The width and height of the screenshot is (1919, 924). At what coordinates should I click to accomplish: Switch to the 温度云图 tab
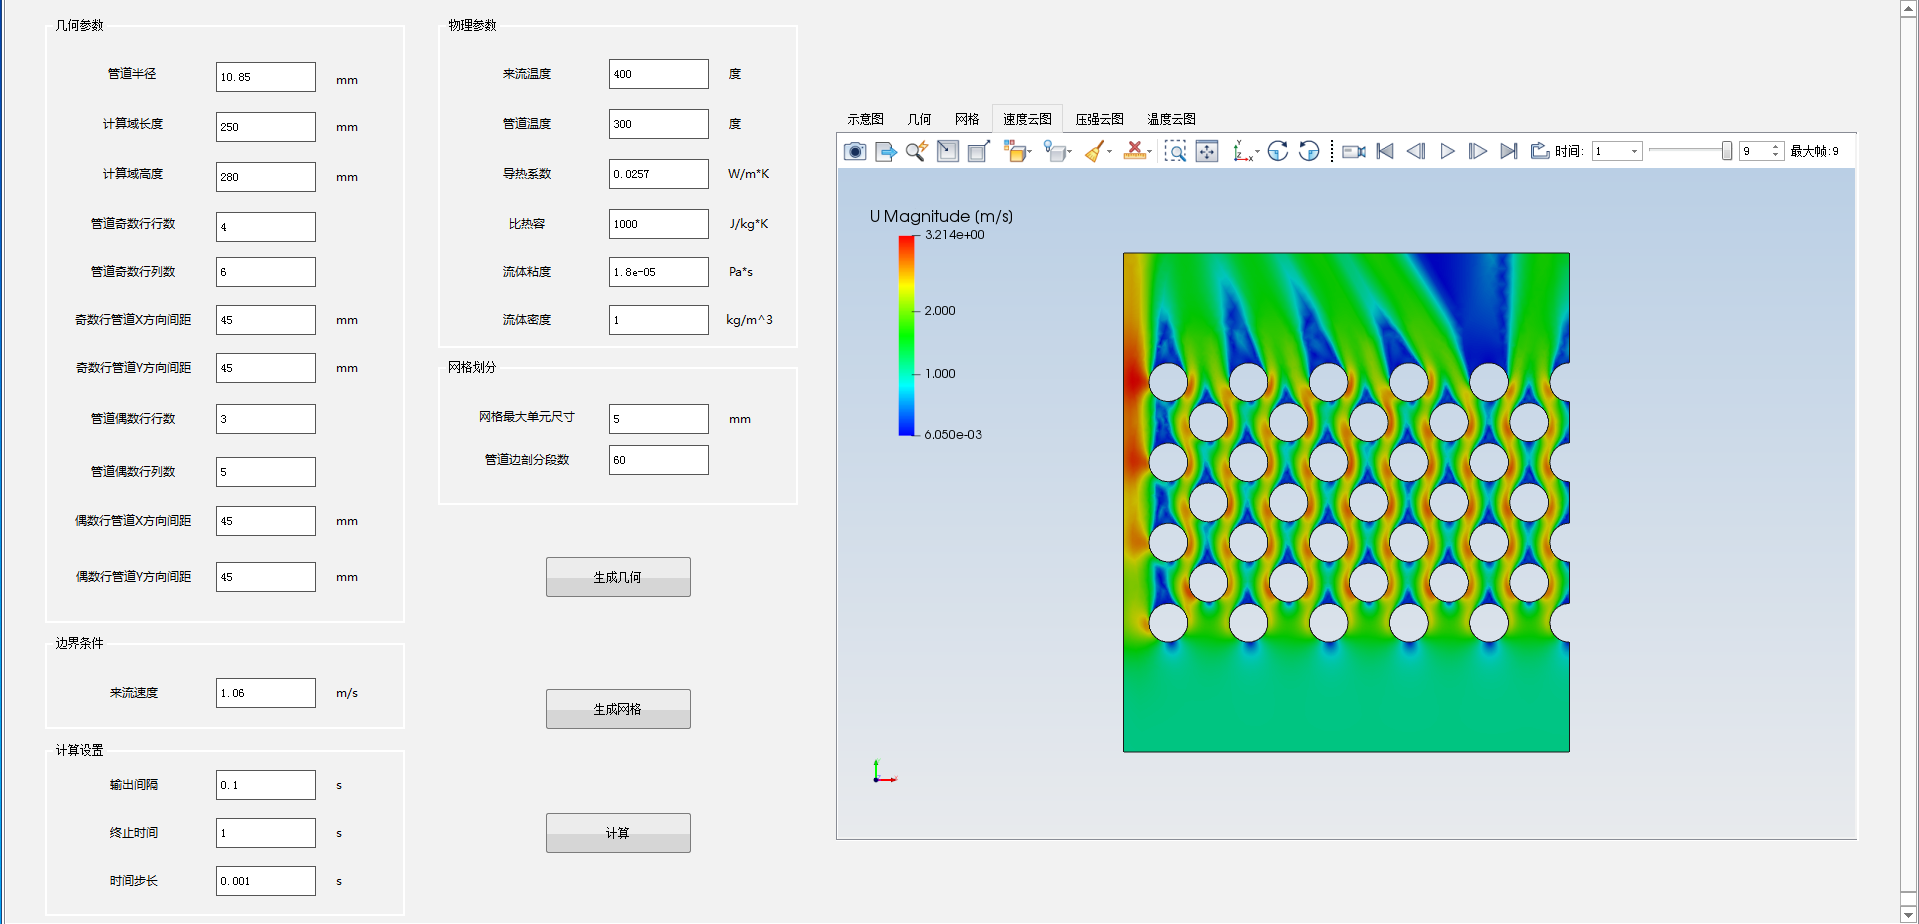click(1171, 119)
